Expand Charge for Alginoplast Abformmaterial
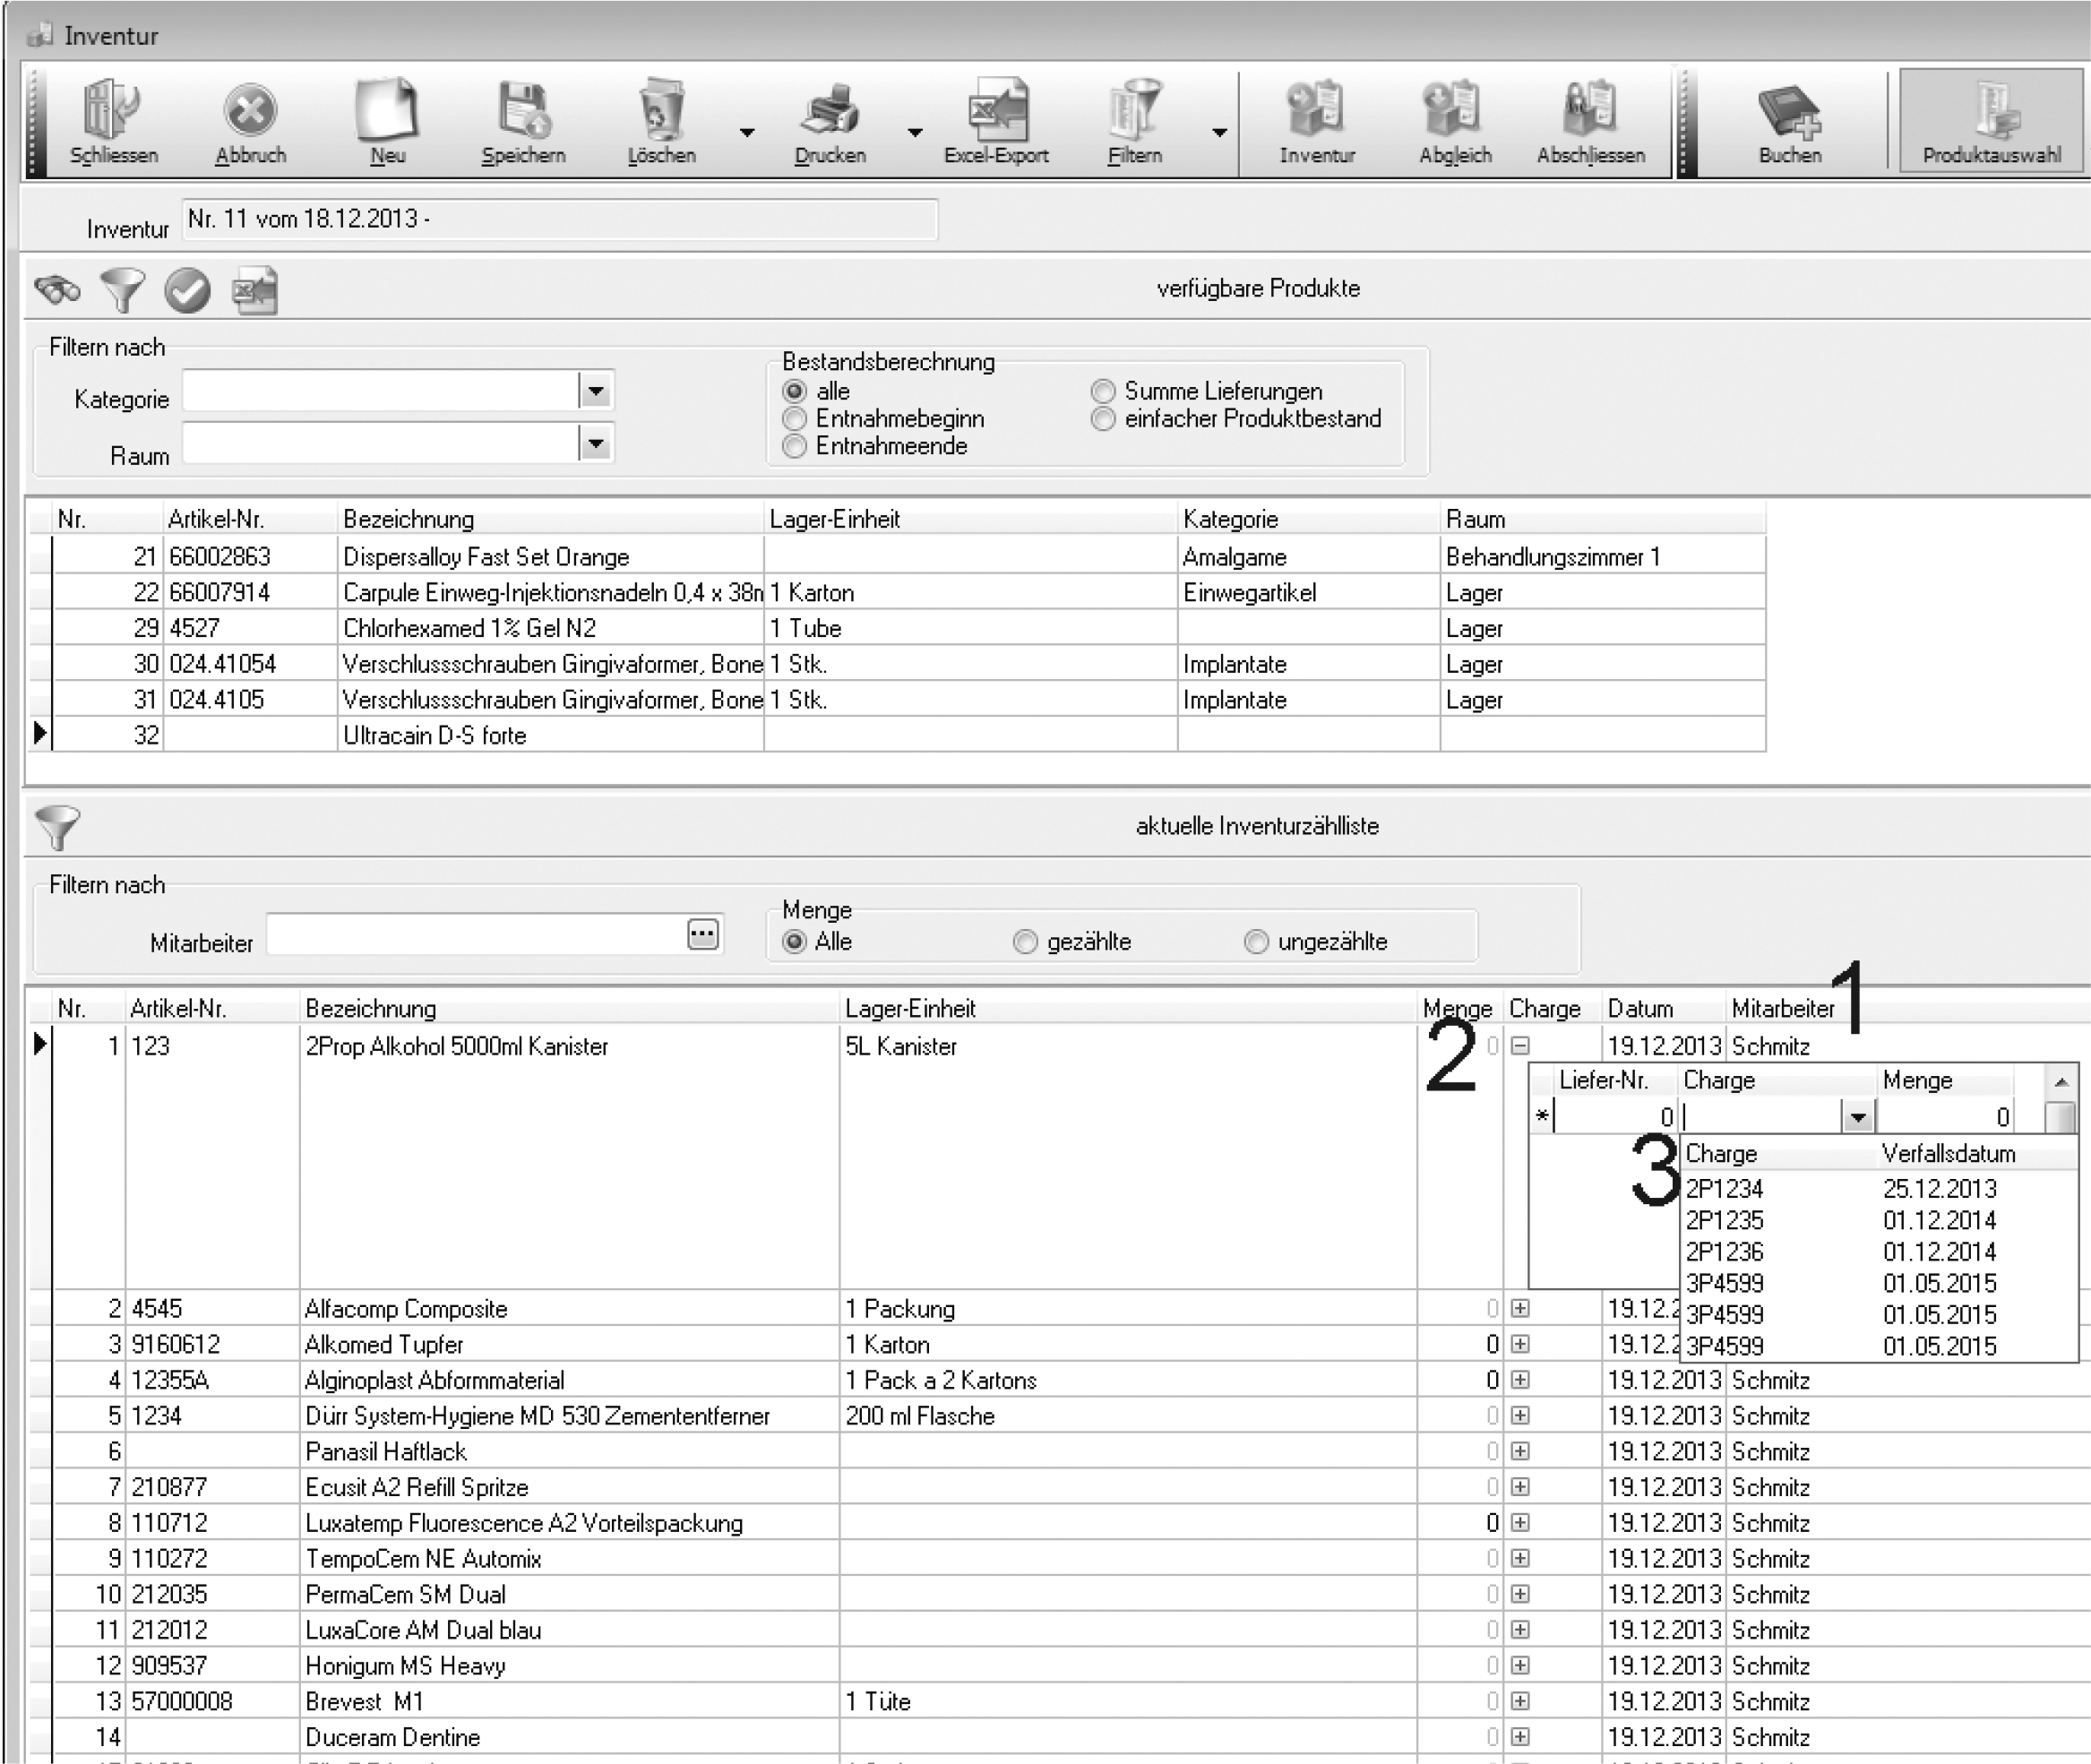This screenshot has width=2091, height=1764. click(x=1520, y=1380)
